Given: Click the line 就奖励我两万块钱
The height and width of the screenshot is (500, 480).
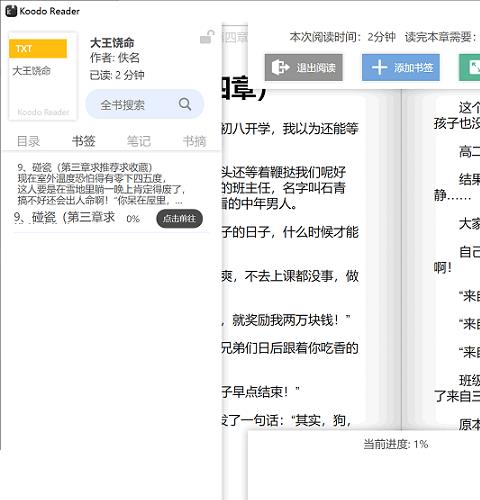Looking at the screenshot, I should click(288, 320).
